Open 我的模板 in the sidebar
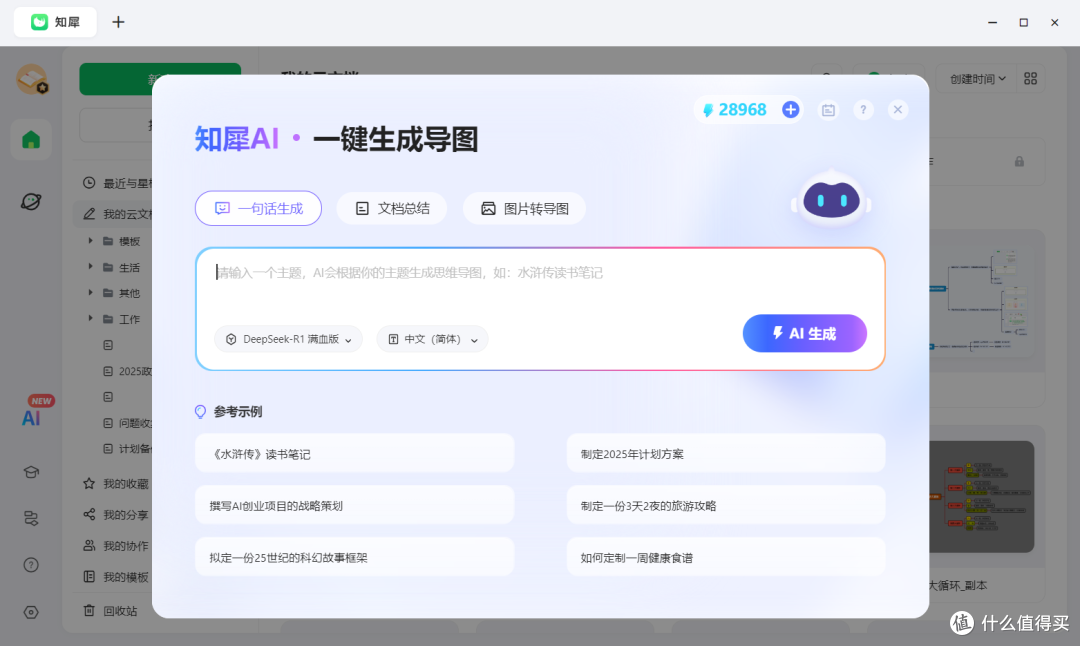The image size is (1080, 646). coord(117,576)
